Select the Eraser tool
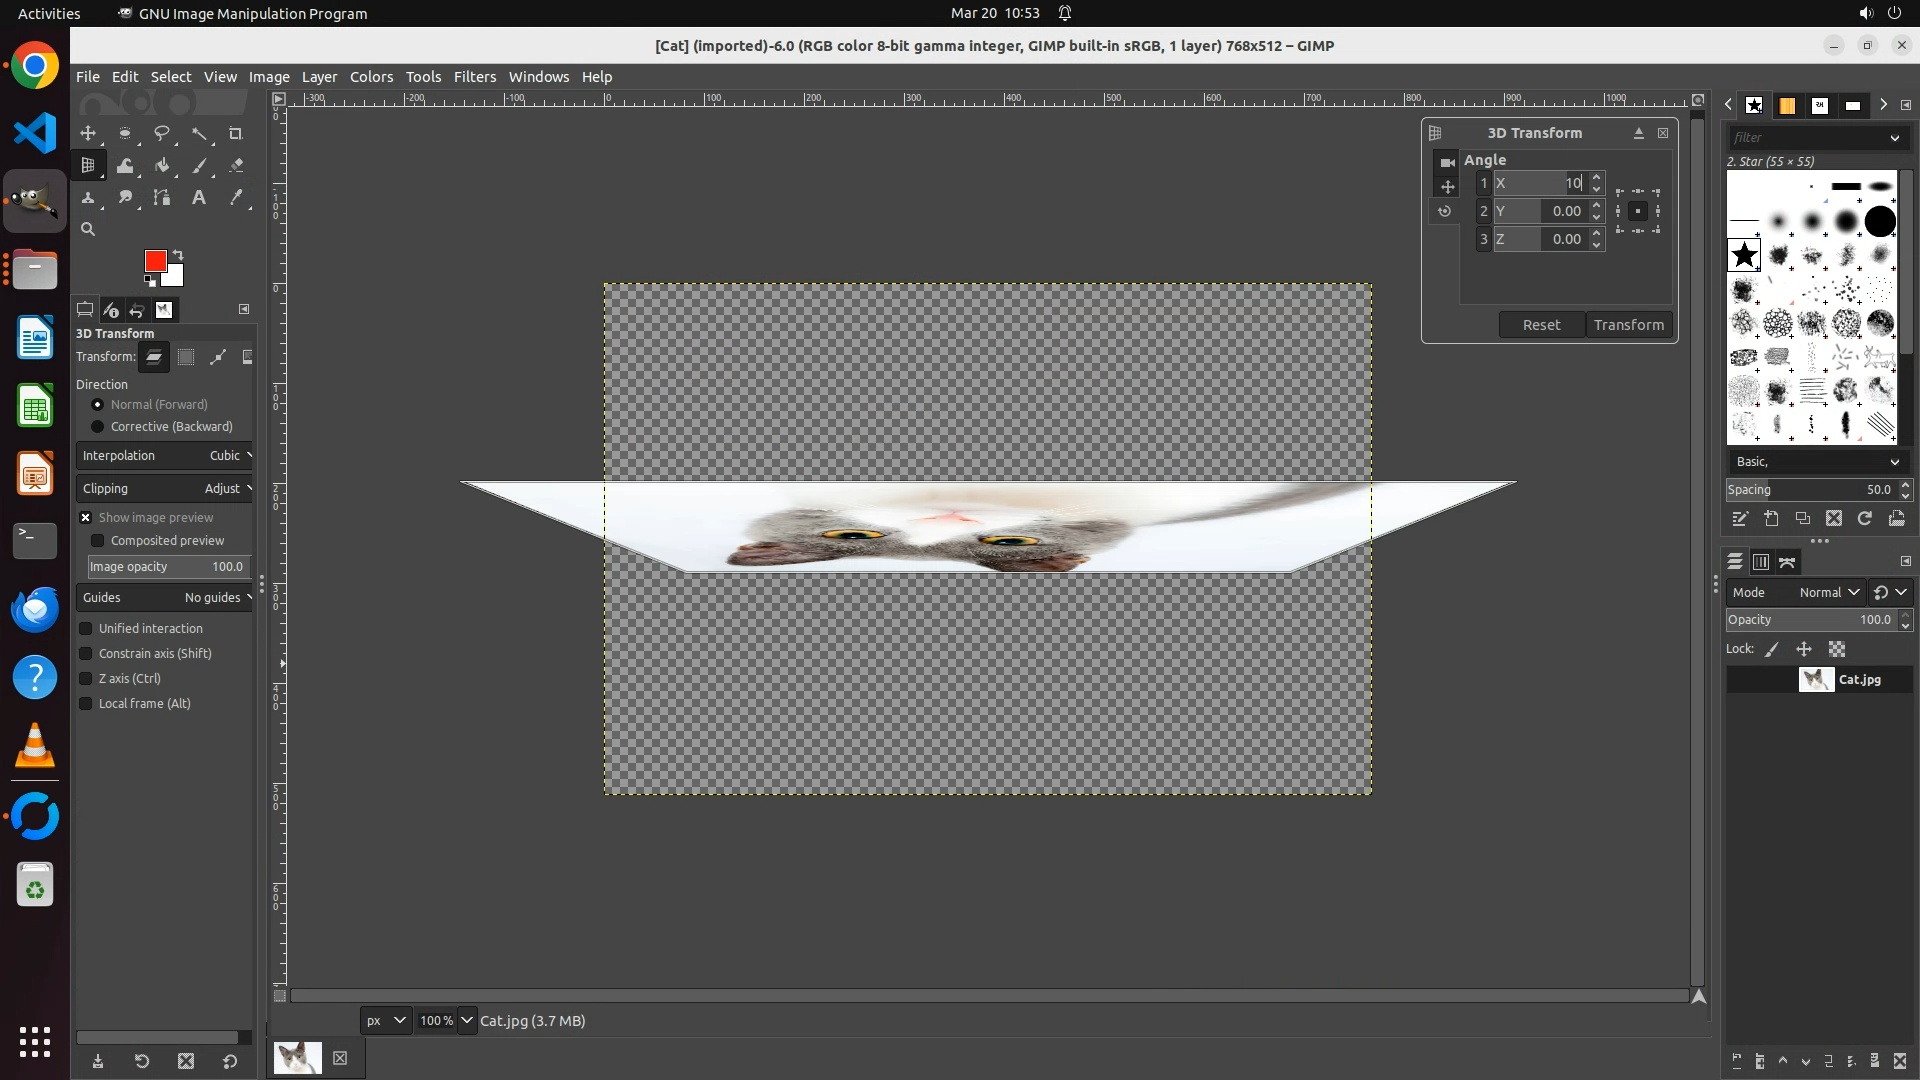The image size is (1920, 1080). [236, 166]
